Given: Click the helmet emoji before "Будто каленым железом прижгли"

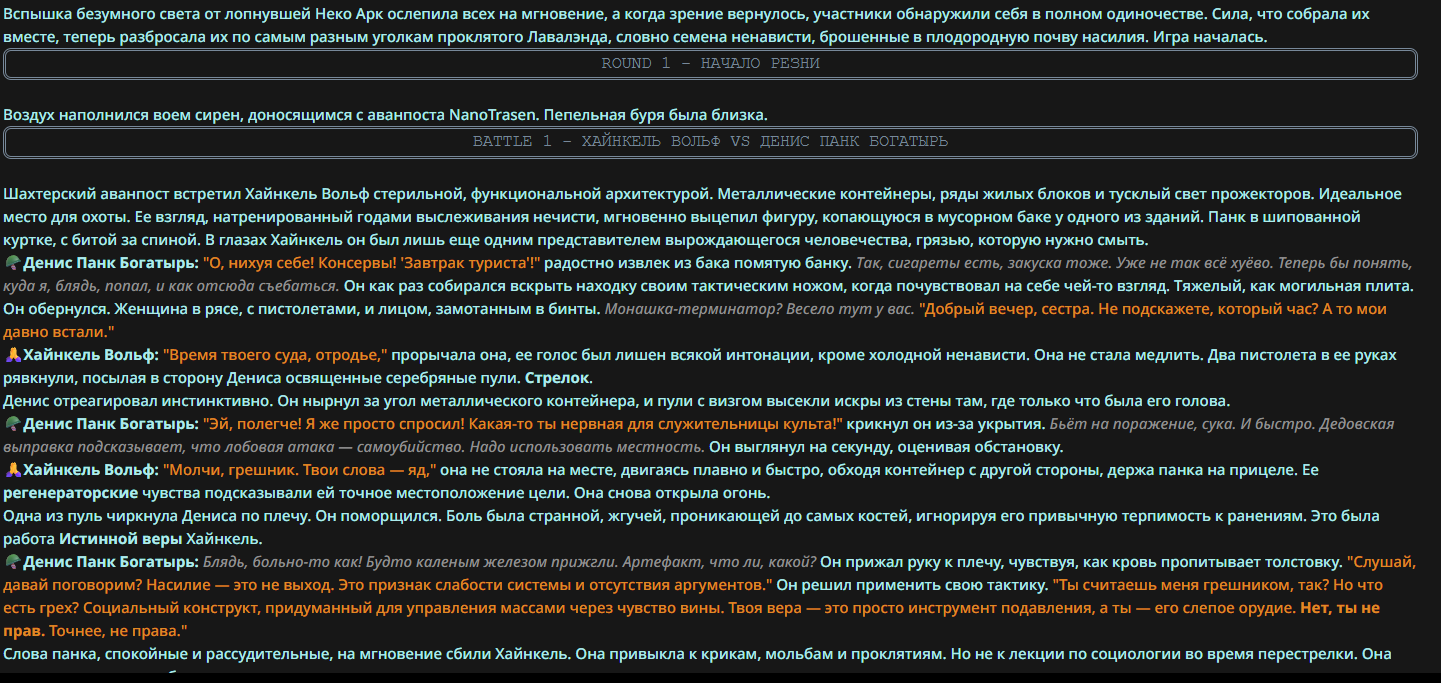Looking at the screenshot, I should (x=13, y=562).
